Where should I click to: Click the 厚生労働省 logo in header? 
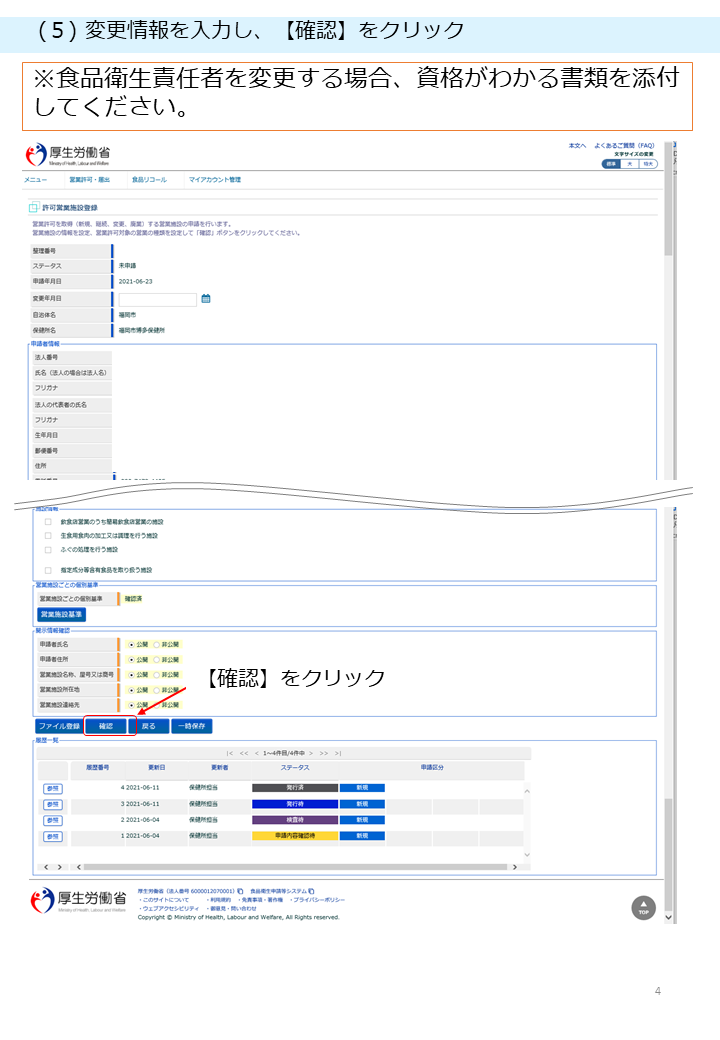(x=68, y=154)
